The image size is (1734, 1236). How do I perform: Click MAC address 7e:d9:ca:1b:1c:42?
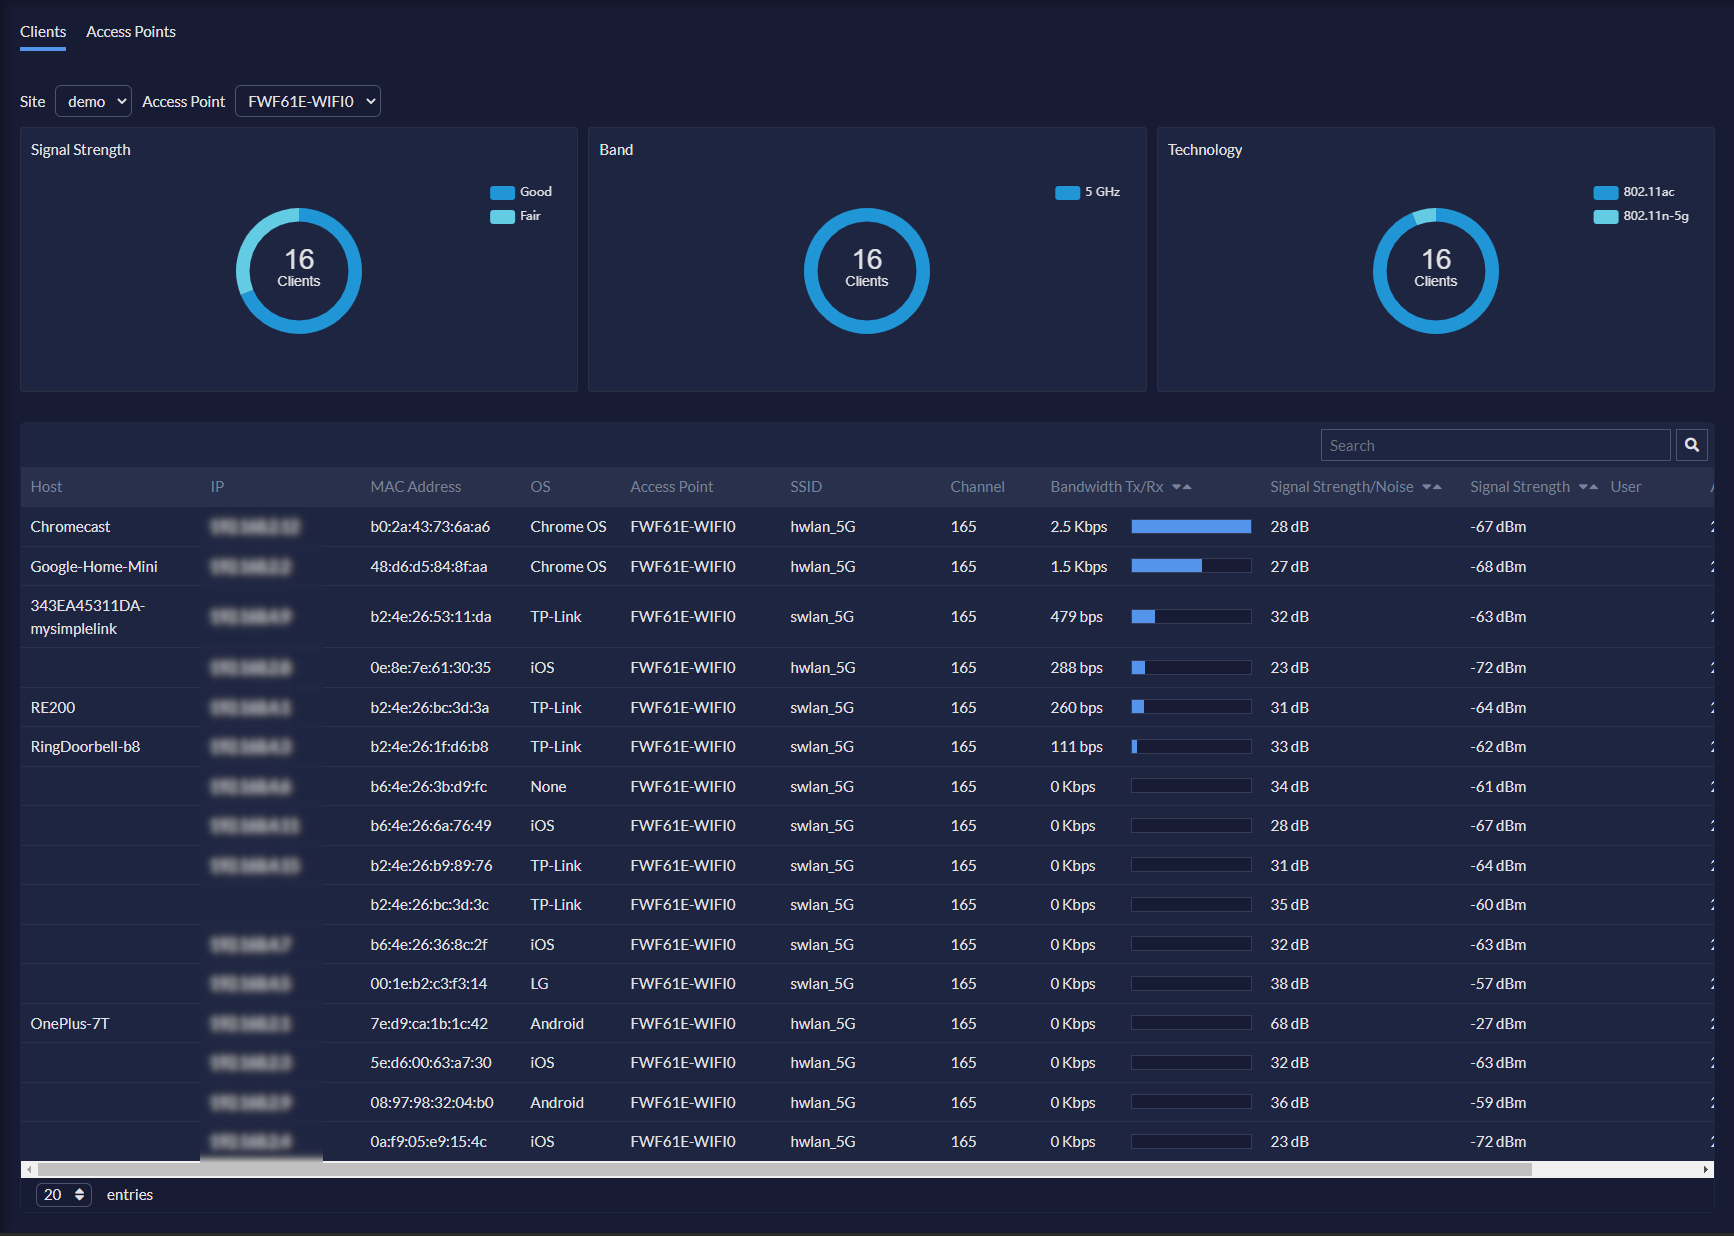(x=429, y=1024)
